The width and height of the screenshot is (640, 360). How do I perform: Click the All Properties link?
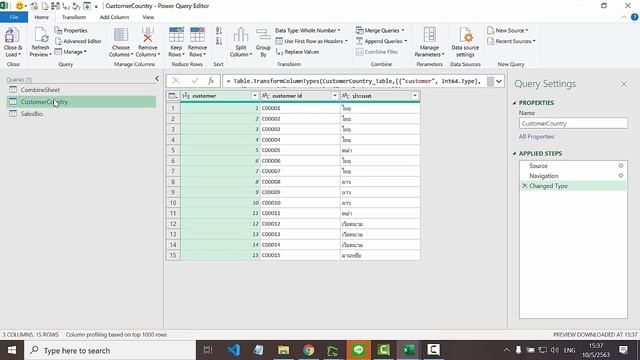coord(536,137)
